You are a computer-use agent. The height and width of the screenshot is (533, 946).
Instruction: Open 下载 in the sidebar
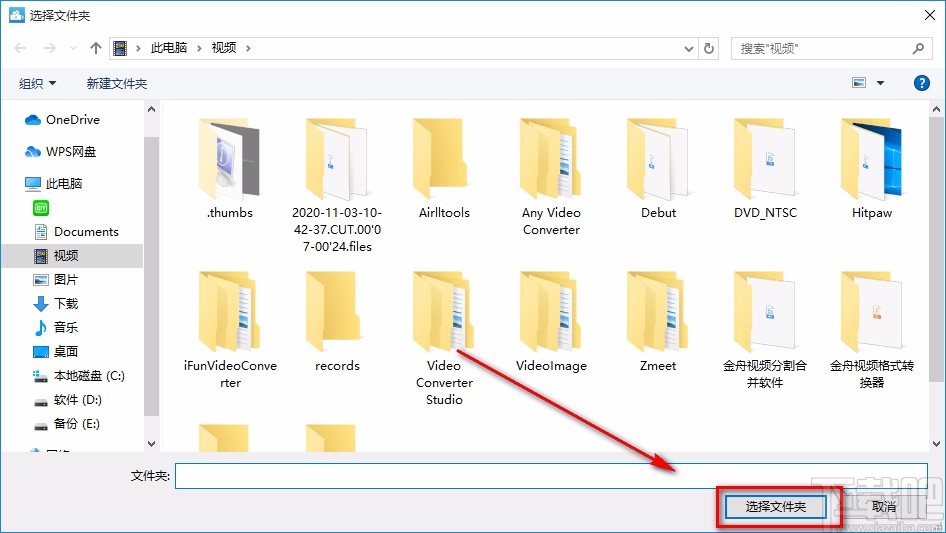[56, 304]
